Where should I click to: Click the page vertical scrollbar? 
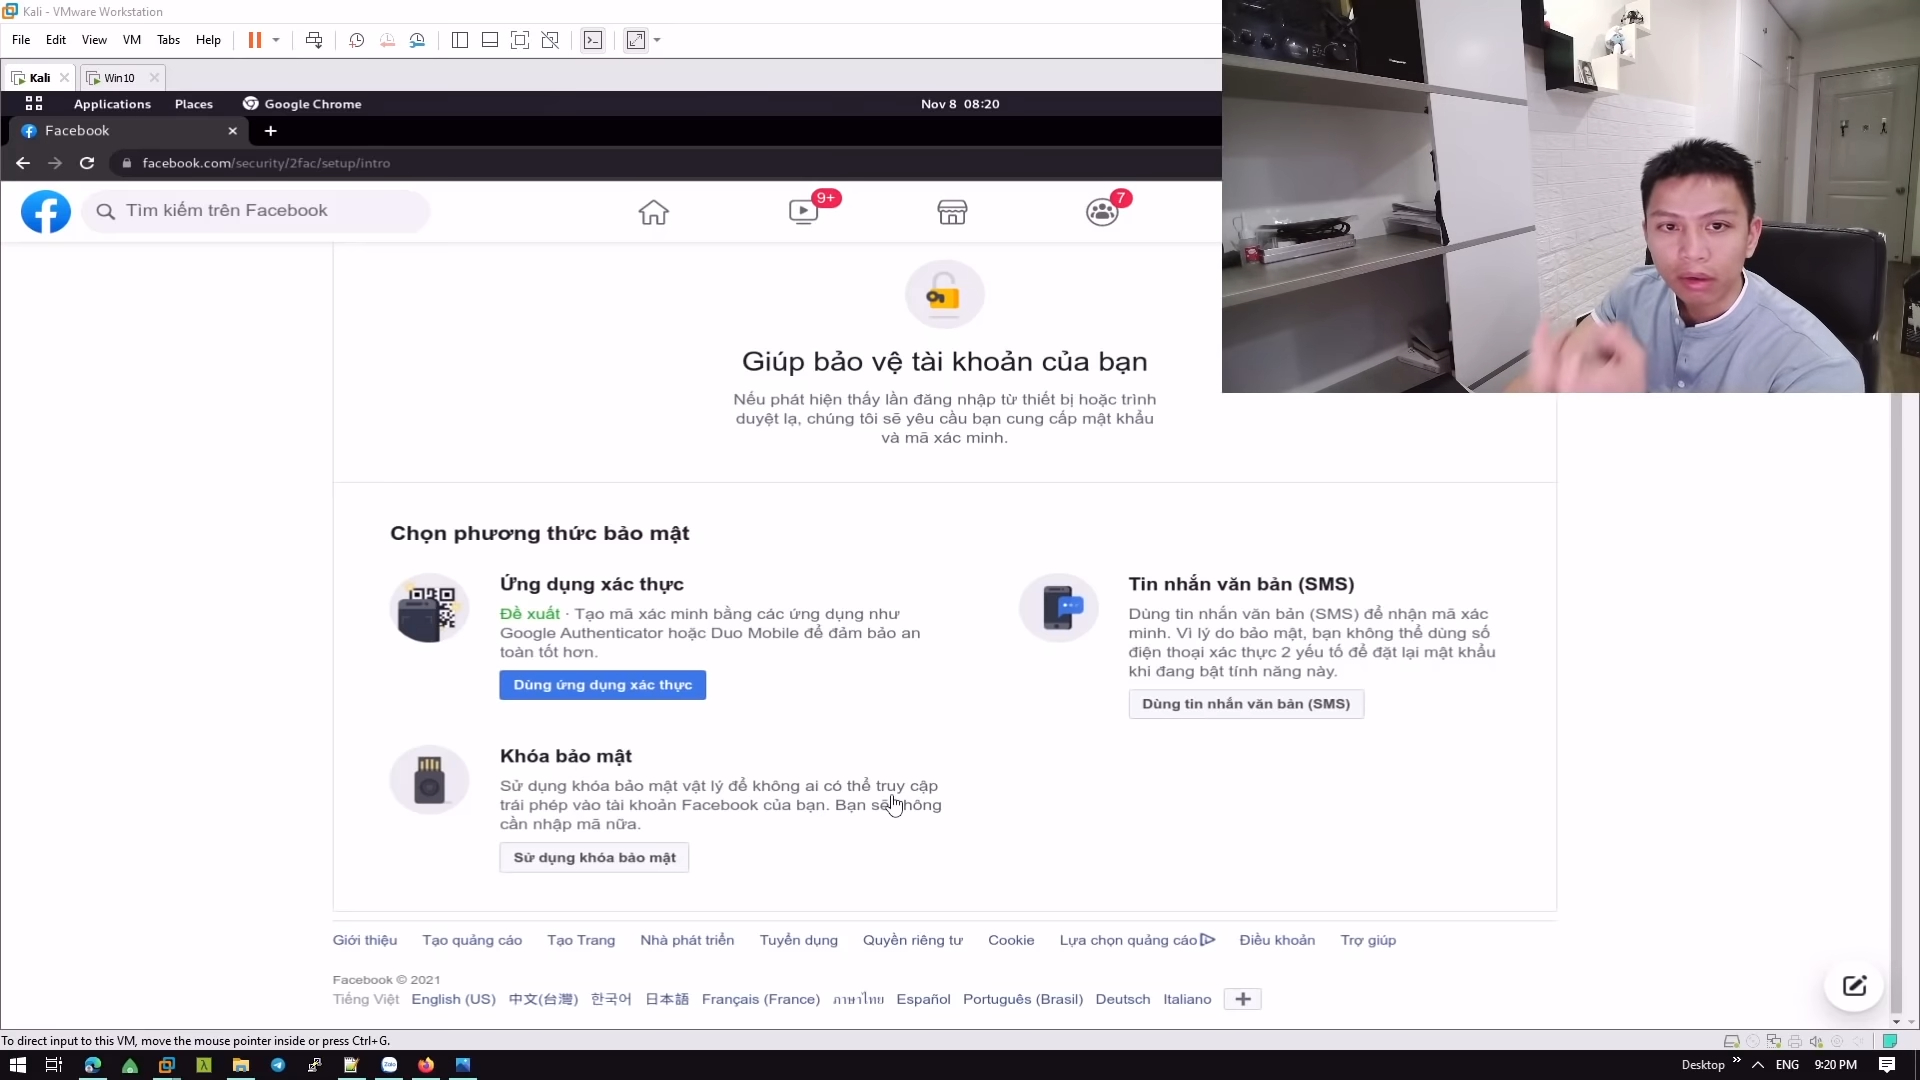pos(1897,700)
